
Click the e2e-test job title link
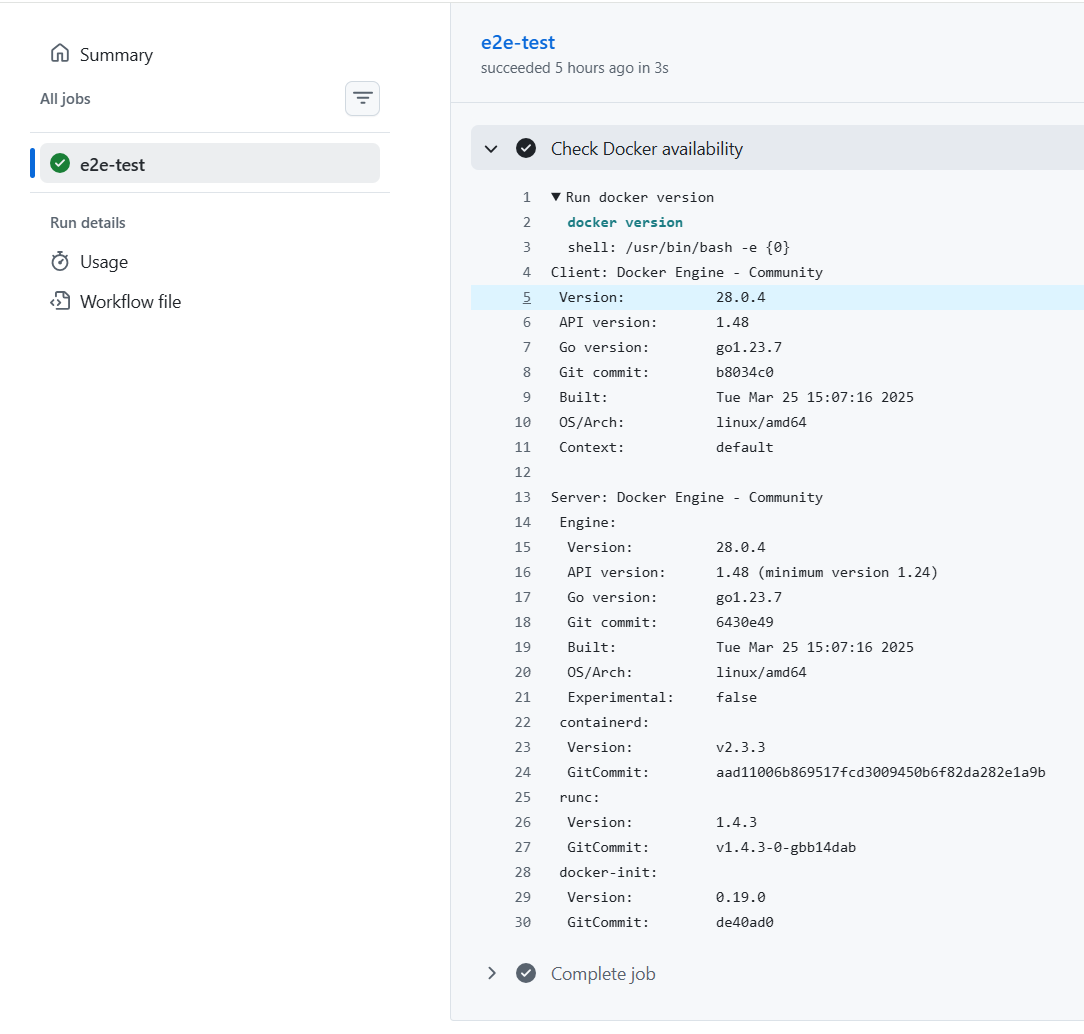(518, 42)
